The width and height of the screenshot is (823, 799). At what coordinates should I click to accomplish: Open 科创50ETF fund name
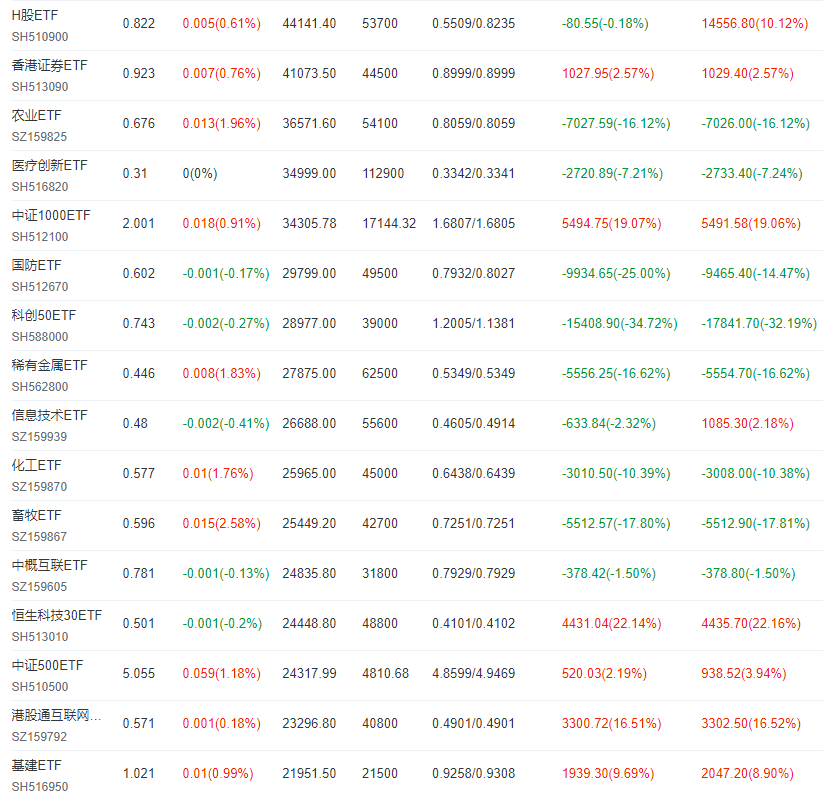click(x=44, y=315)
